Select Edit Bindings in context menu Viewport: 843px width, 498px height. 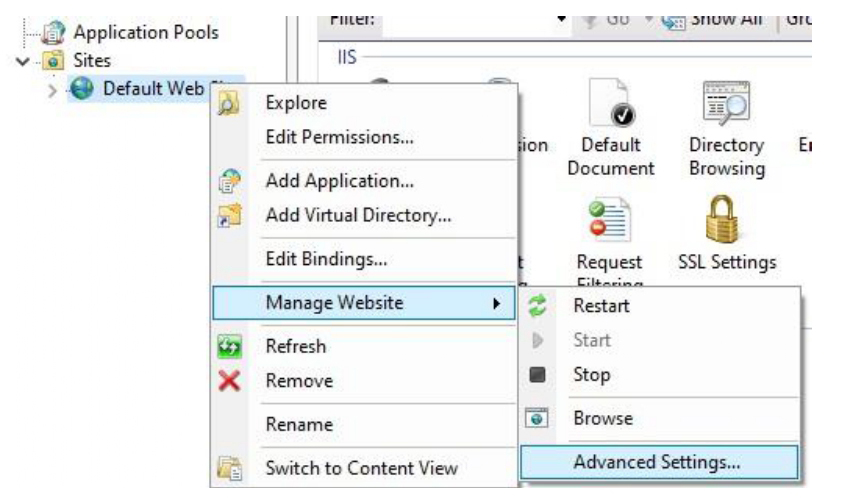[326, 259]
